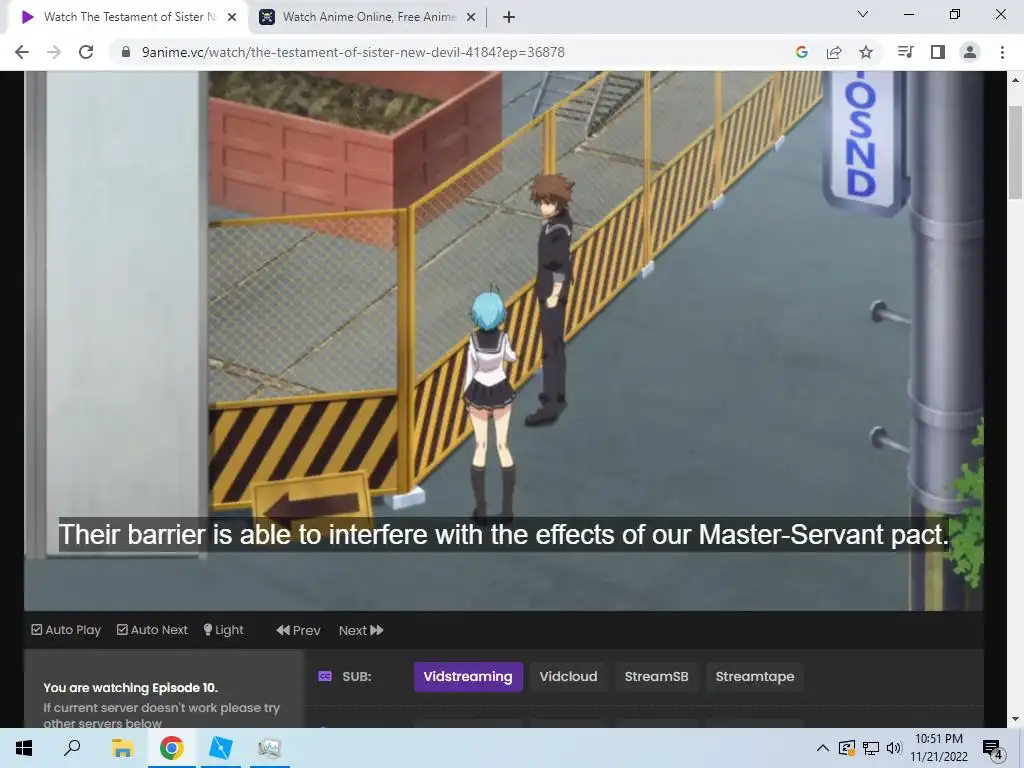Viewport: 1024px width, 768px height.
Task: Switch to Watch Anime Online tab
Action: tap(368, 18)
